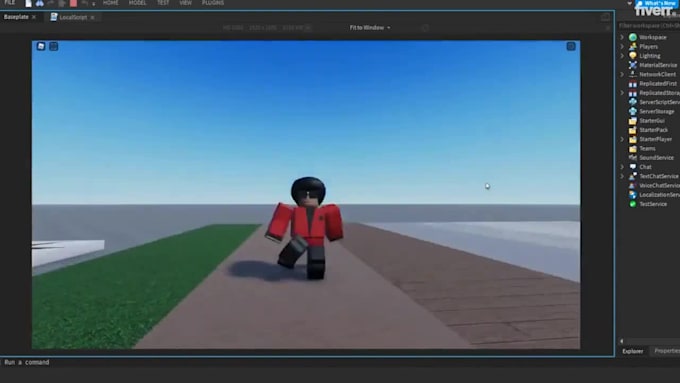Click the ReplicatedFirst icon

click(633, 84)
